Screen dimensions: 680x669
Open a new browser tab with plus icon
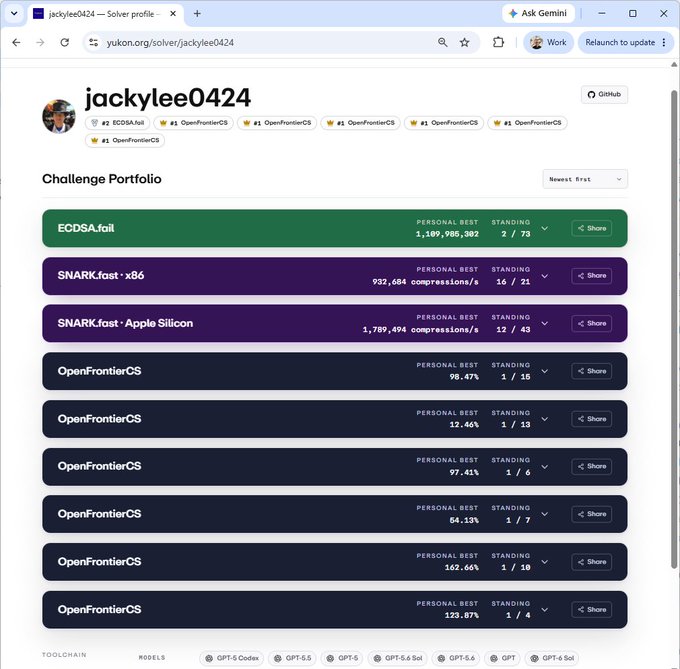coord(197,14)
